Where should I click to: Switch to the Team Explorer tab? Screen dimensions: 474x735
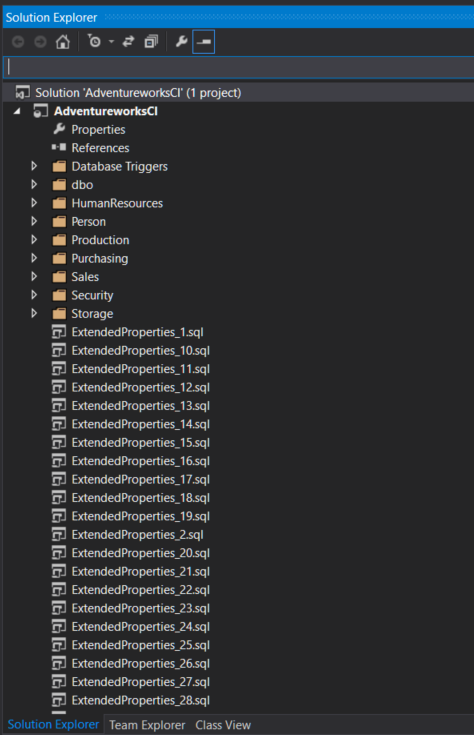click(147, 725)
